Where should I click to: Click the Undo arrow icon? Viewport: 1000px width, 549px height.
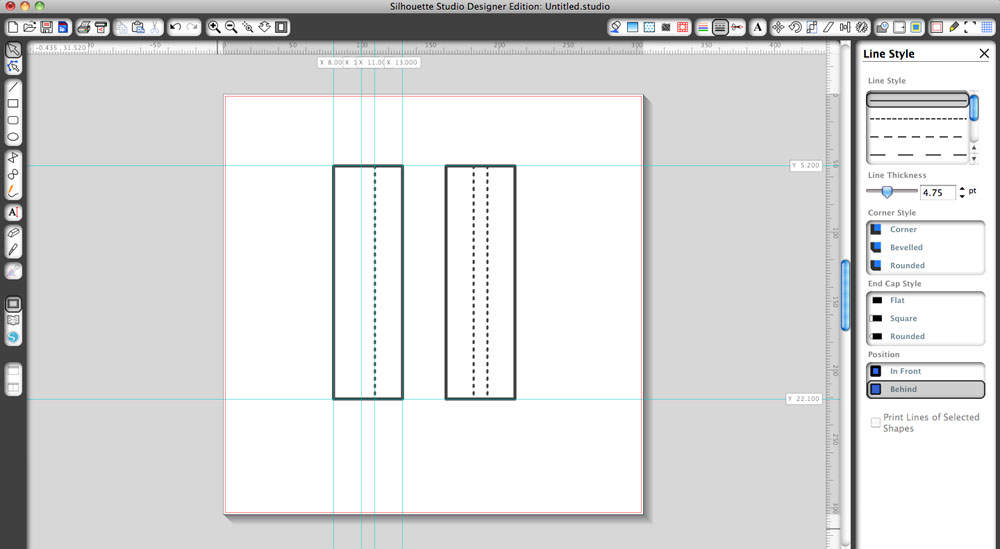pyautogui.click(x=175, y=27)
